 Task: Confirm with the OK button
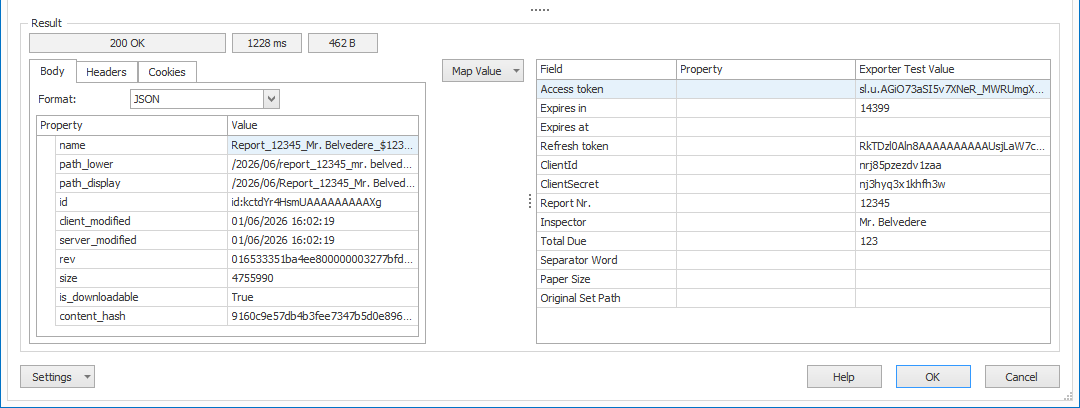click(x=933, y=377)
